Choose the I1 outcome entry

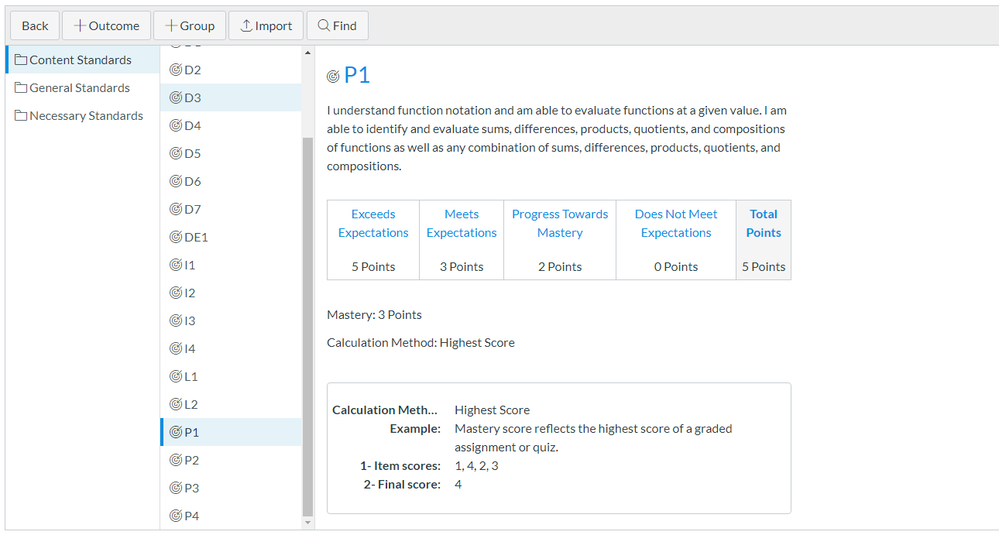190,265
